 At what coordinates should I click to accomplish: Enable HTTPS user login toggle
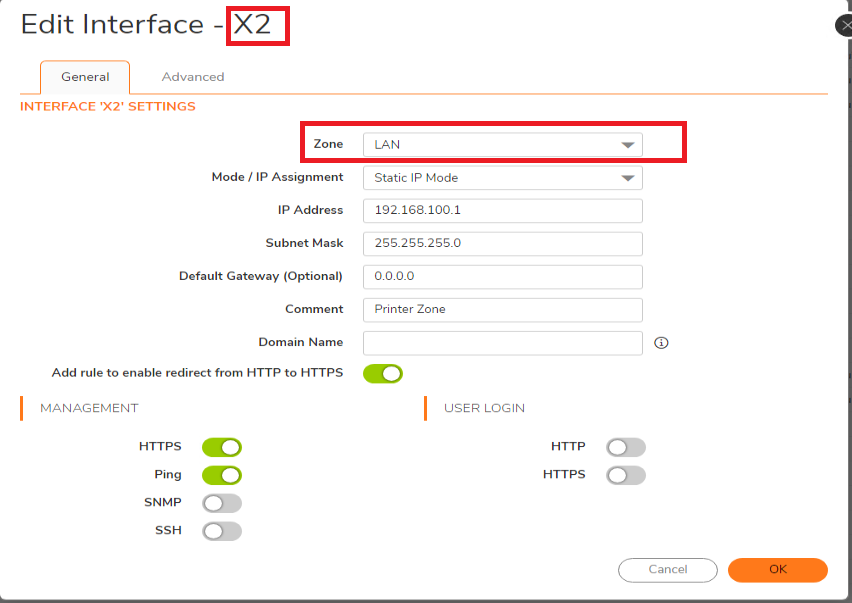point(626,475)
